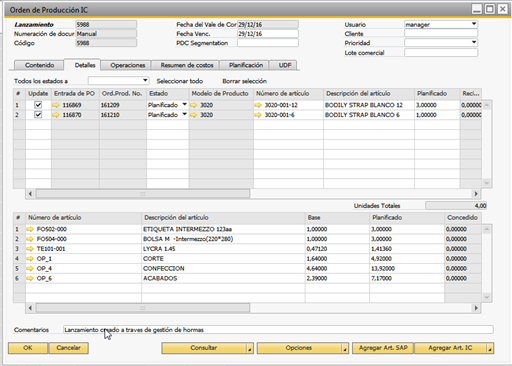
Task: Open the Todos los estados a dropdown
Action: tap(145, 80)
